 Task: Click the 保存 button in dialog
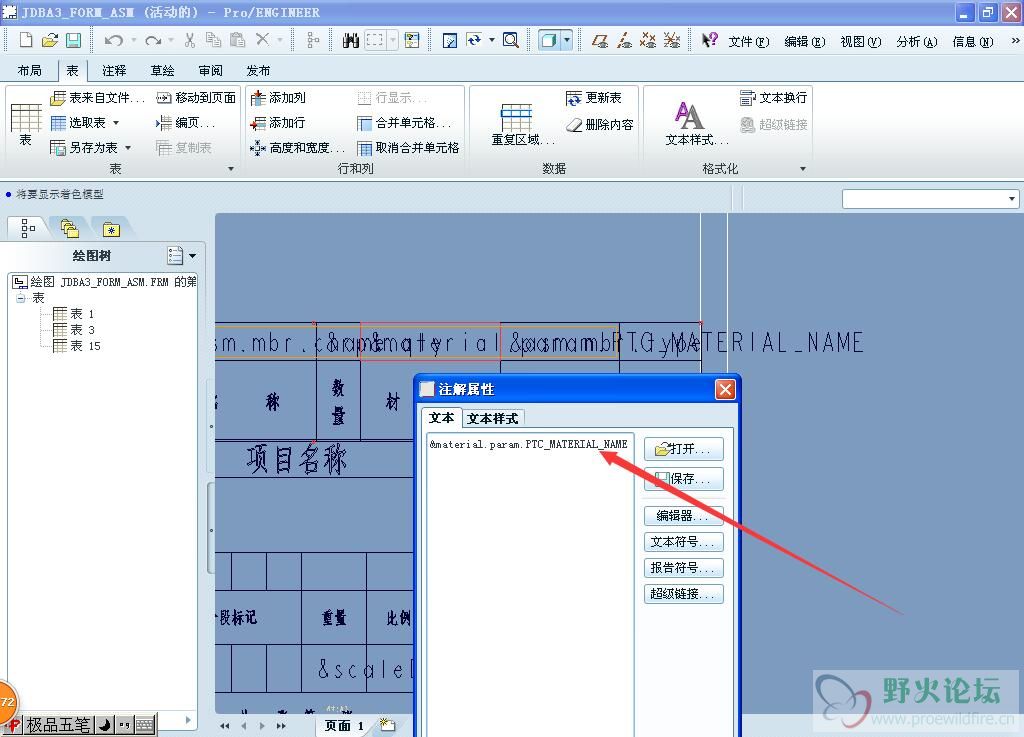[684, 479]
